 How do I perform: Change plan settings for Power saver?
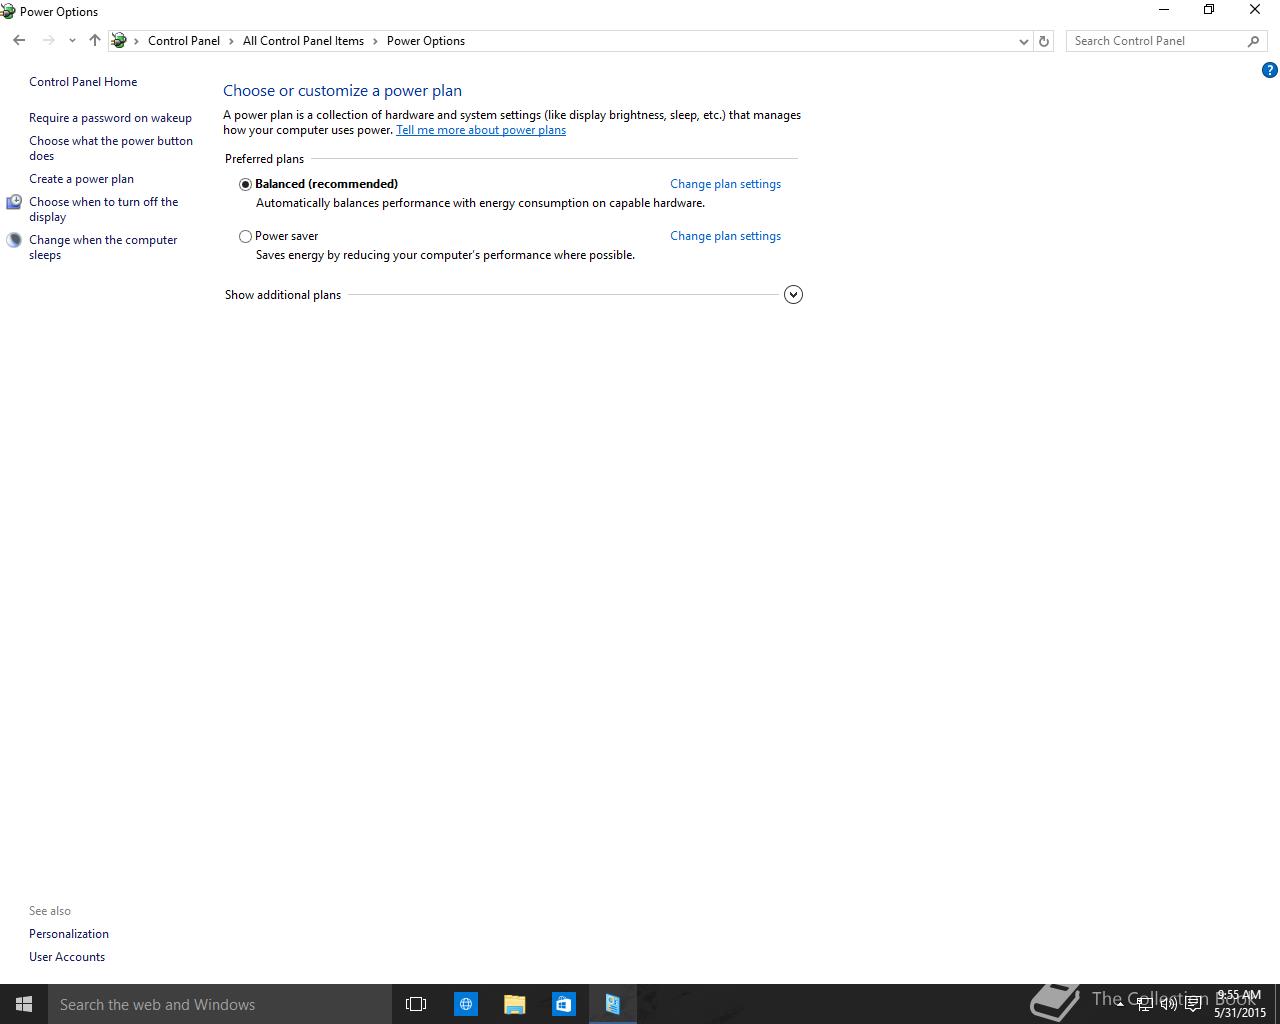point(725,236)
